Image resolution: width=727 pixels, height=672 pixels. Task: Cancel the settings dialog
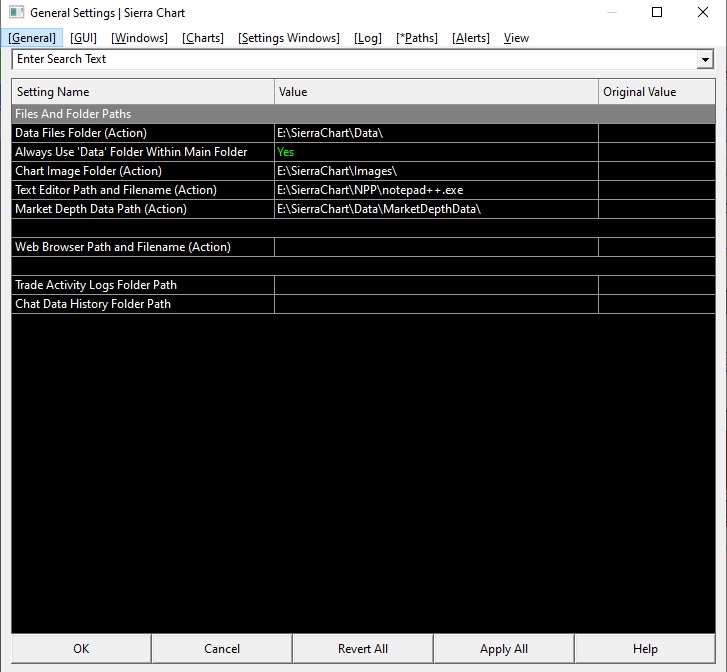pos(222,648)
